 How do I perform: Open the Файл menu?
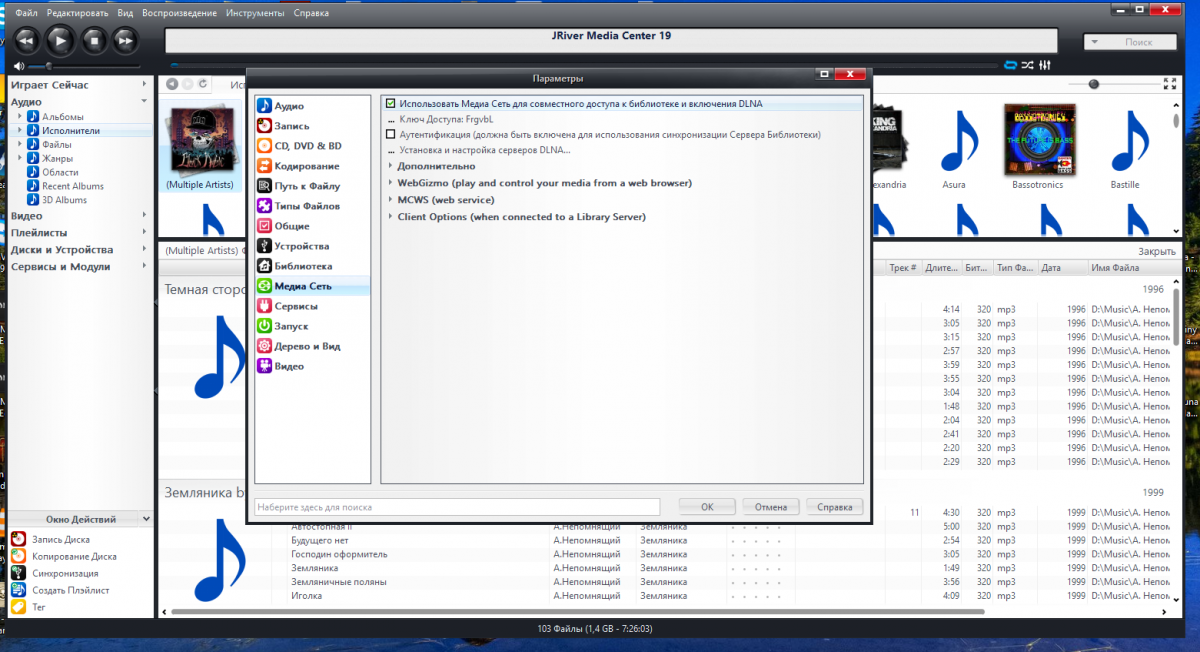(26, 13)
